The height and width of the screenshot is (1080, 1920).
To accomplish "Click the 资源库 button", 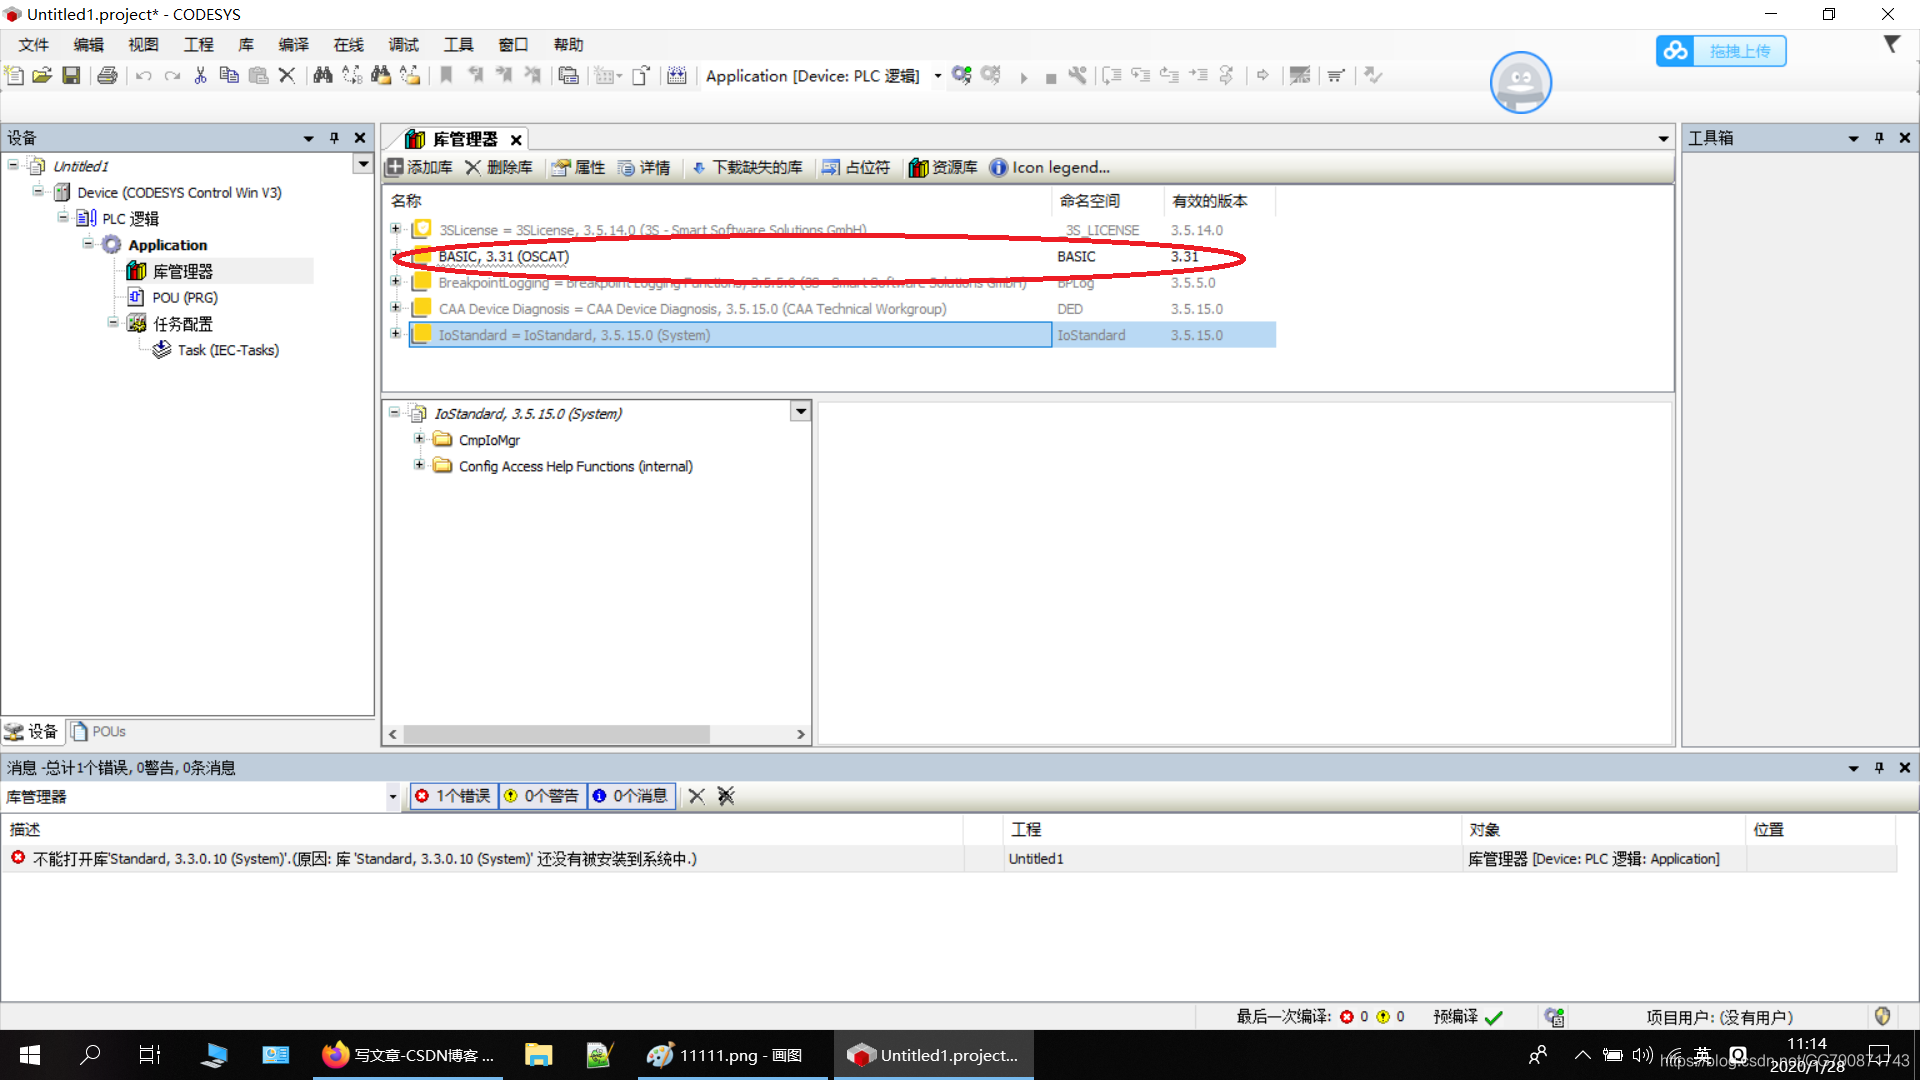I will click(943, 167).
